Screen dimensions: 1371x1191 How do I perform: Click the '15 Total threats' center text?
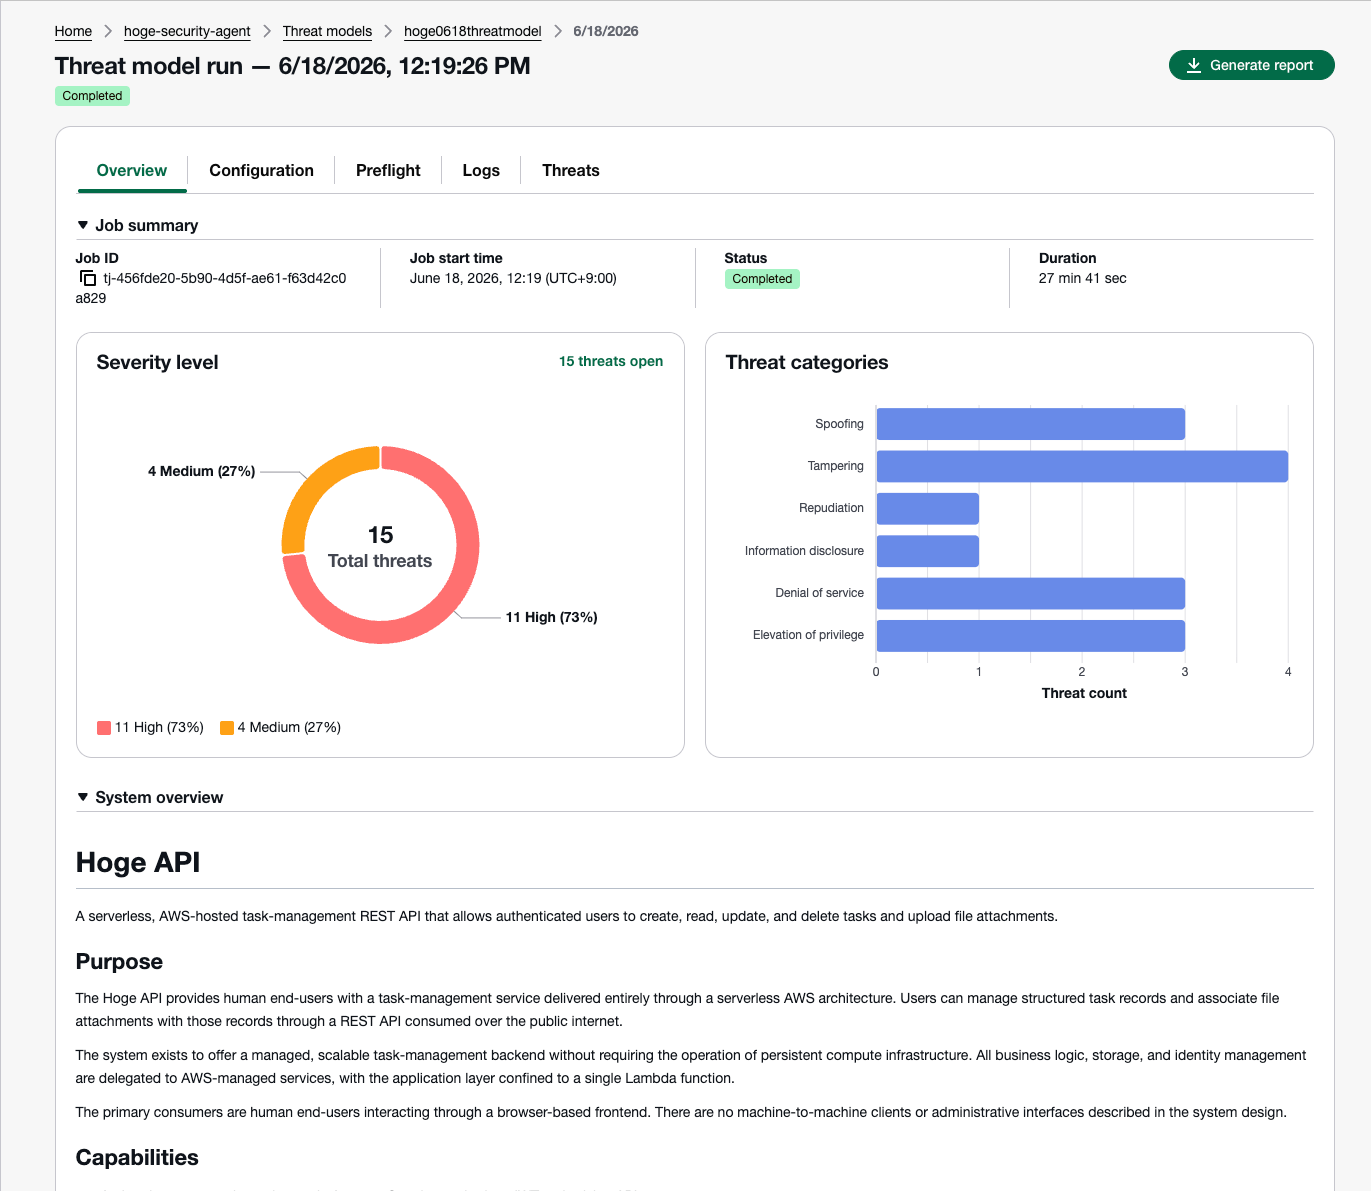[380, 547]
